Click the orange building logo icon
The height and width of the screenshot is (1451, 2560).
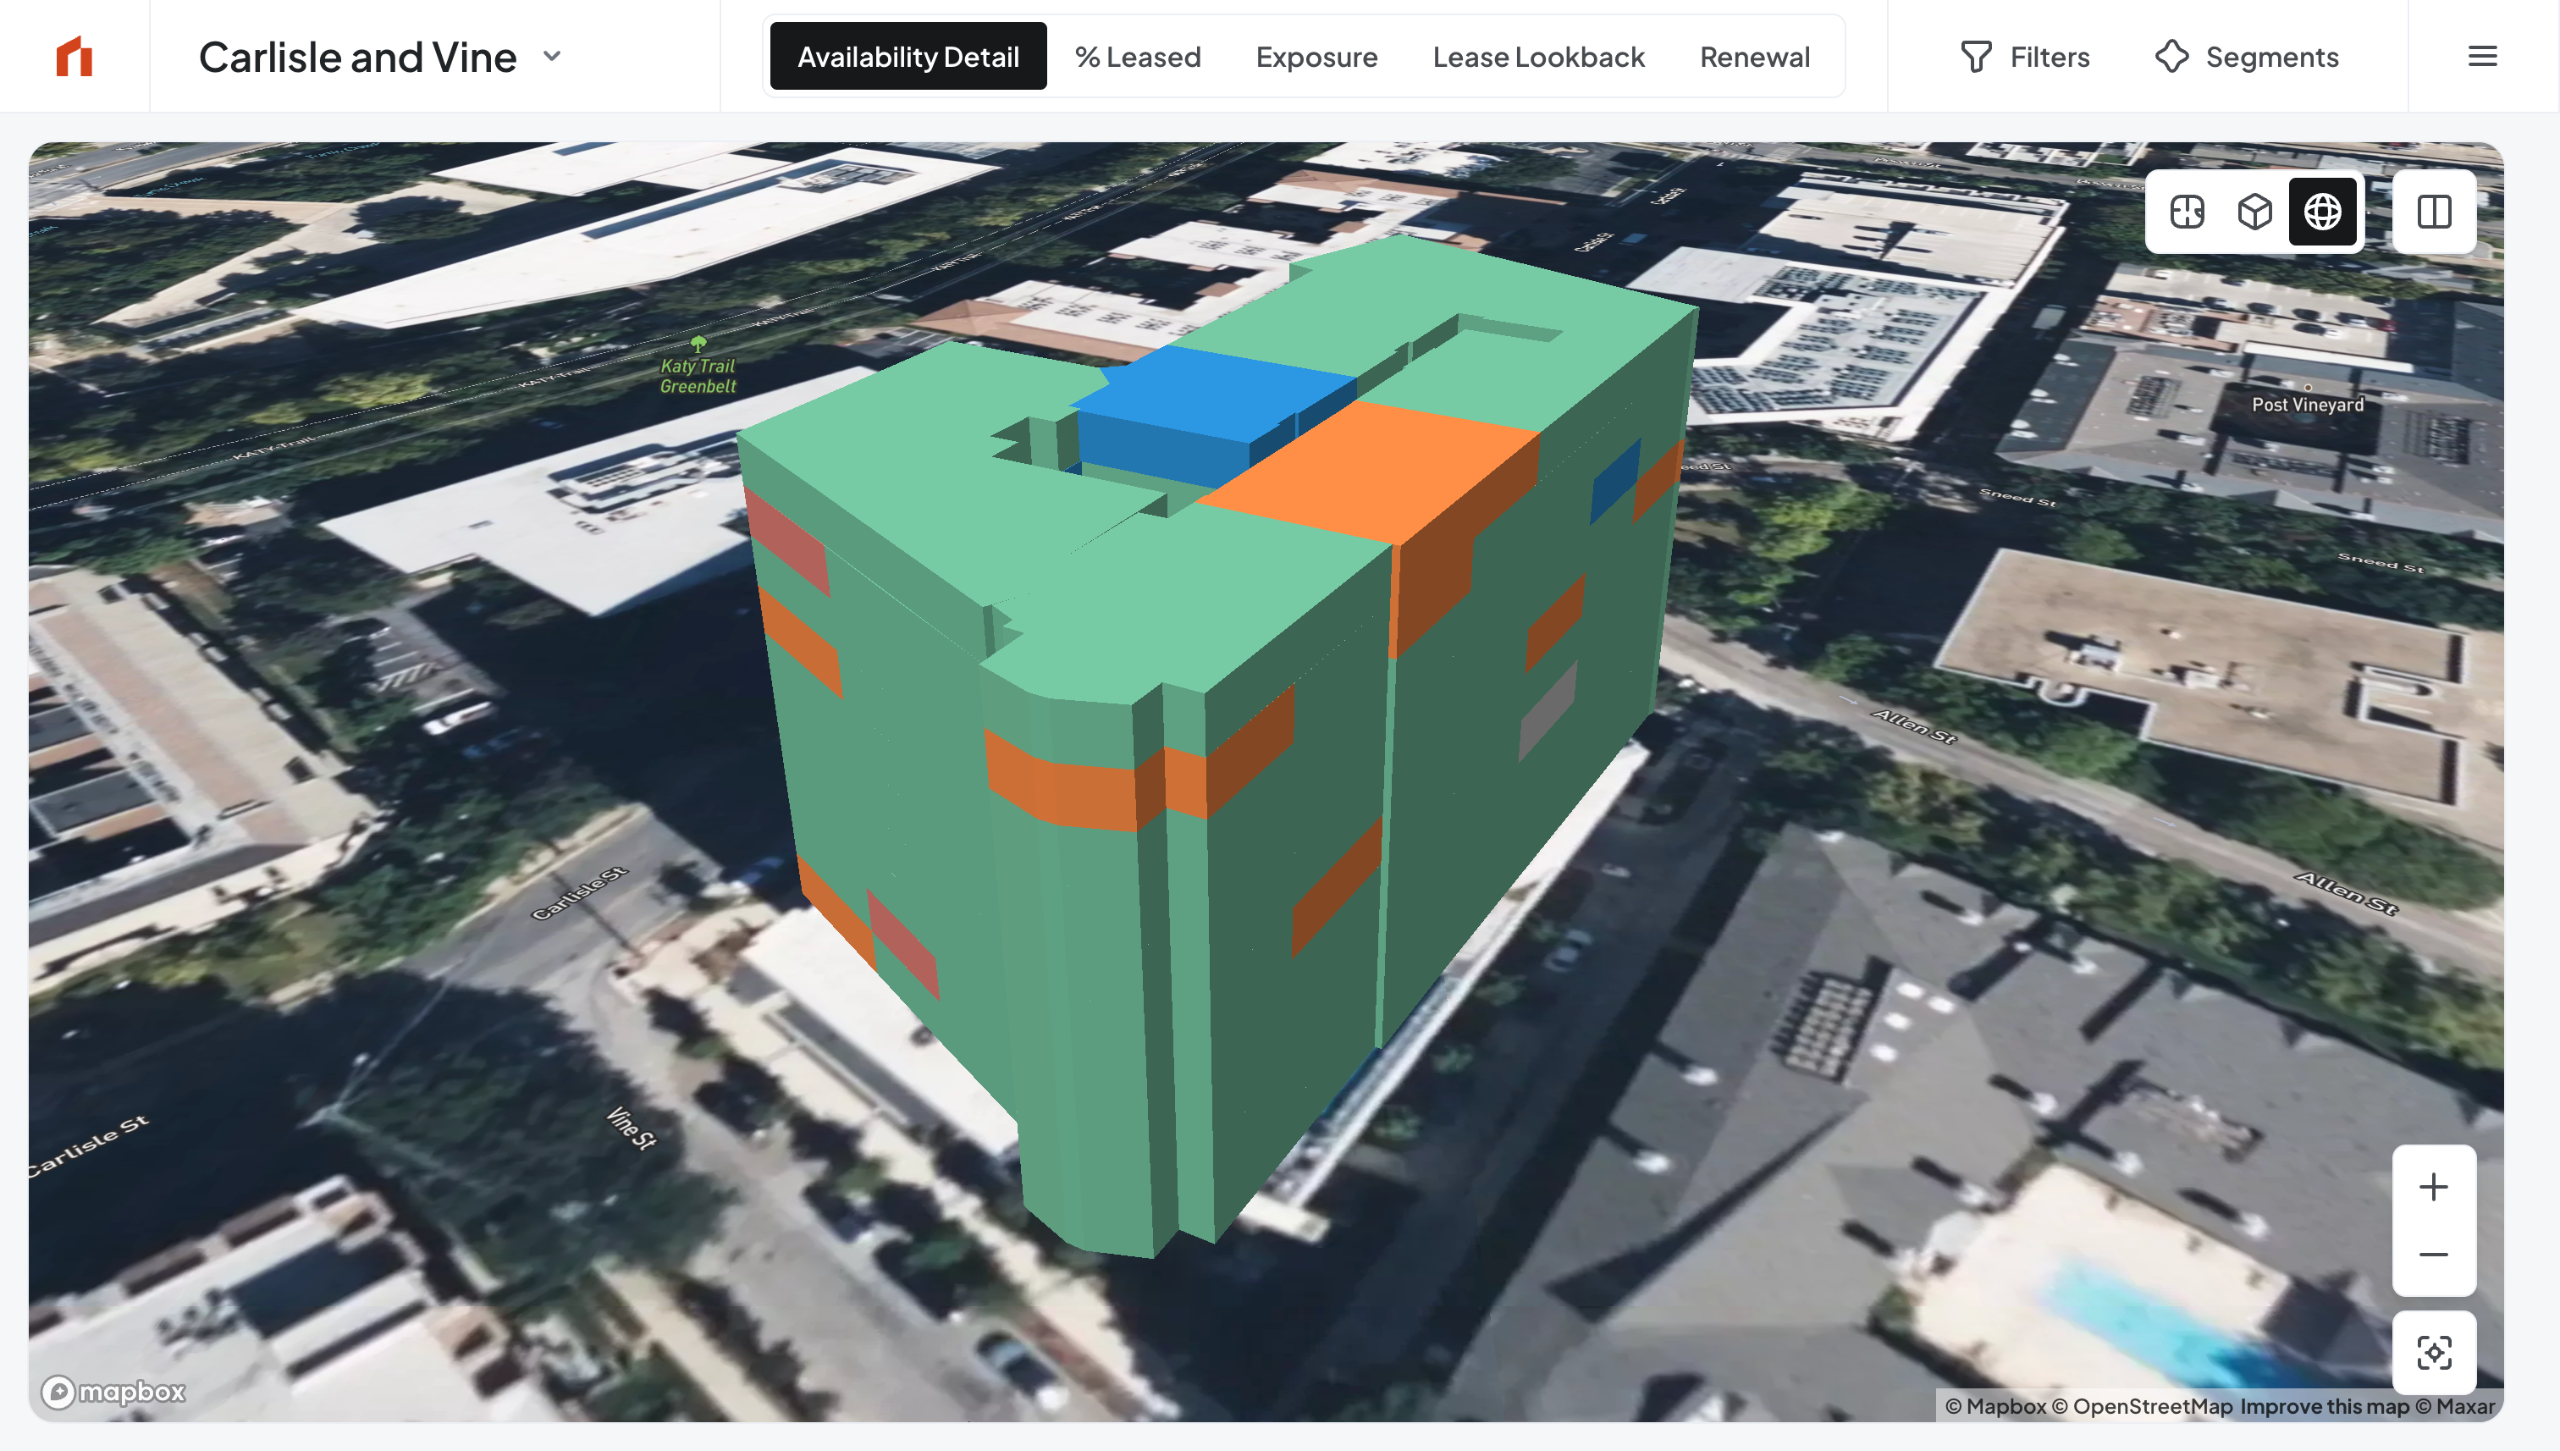(x=74, y=57)
